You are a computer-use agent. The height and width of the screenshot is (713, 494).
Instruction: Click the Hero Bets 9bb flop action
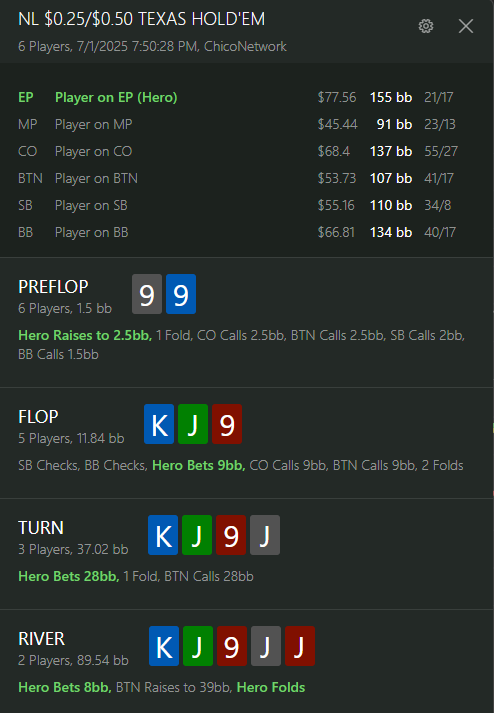[x=199, y=466]
